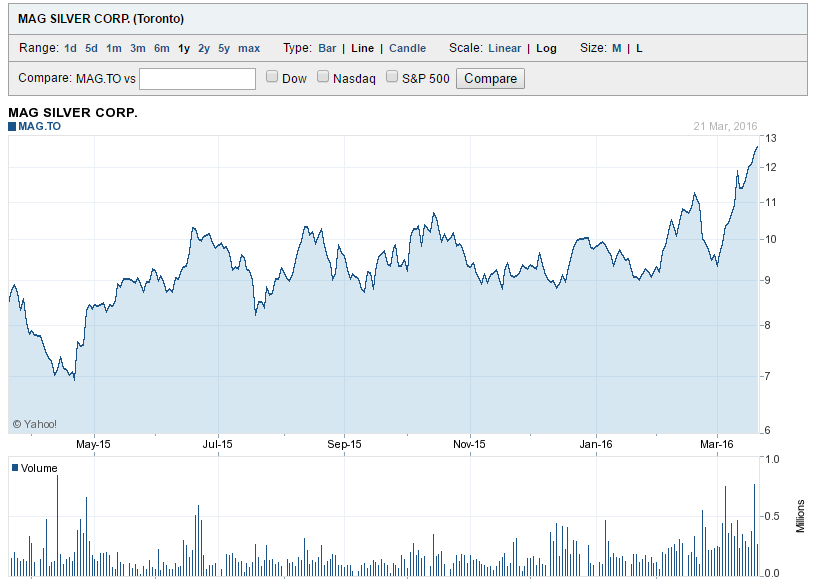
Task: Switch chart type to Candle
Action: point(407,48)
